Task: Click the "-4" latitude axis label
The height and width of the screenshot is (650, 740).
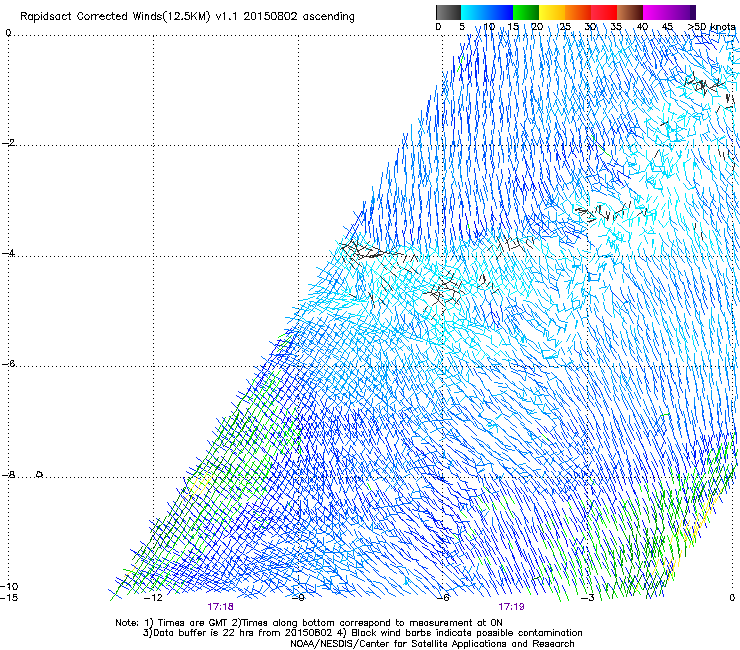Action: [x=8, y=253]
